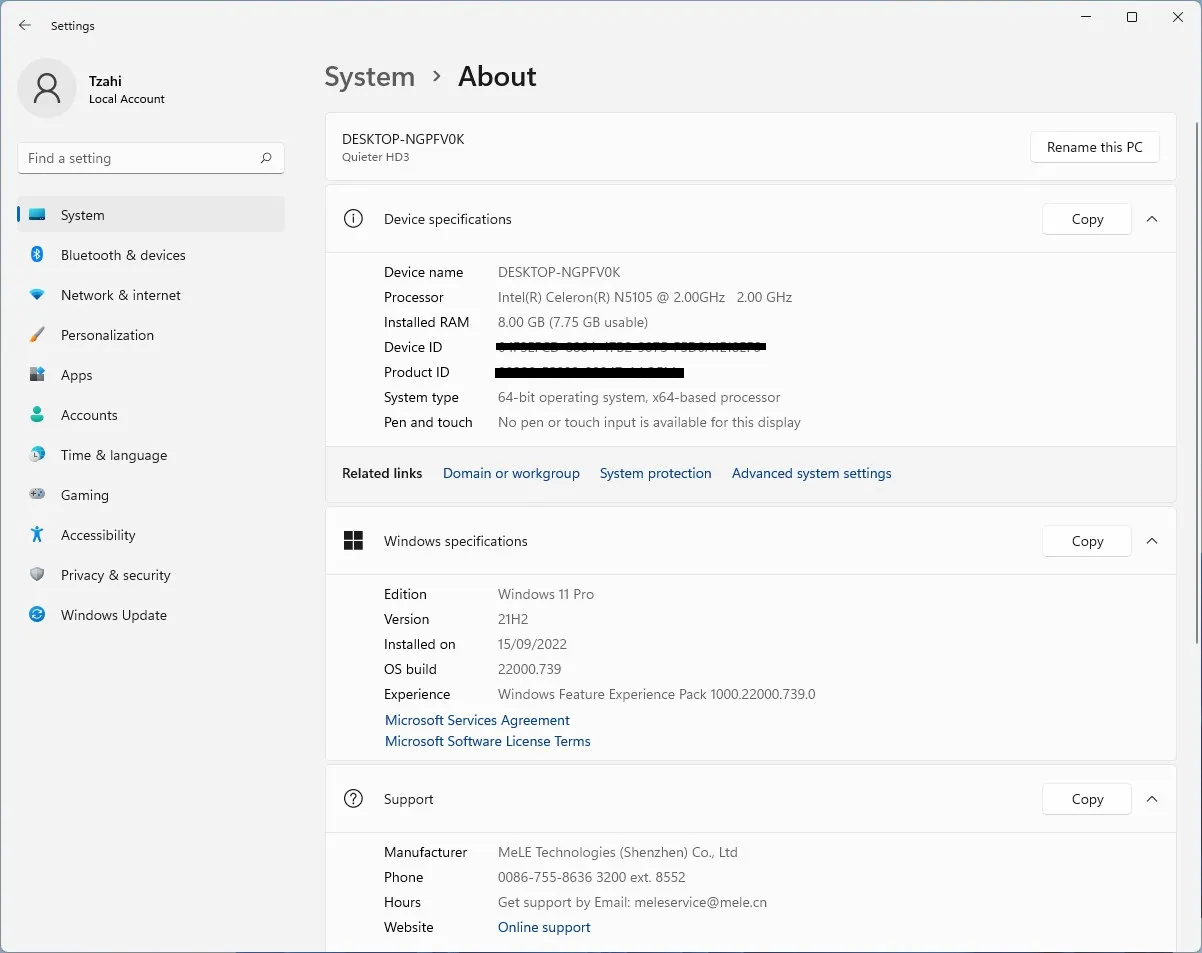Select the Personalization paintbrush icon

point(37,335)
